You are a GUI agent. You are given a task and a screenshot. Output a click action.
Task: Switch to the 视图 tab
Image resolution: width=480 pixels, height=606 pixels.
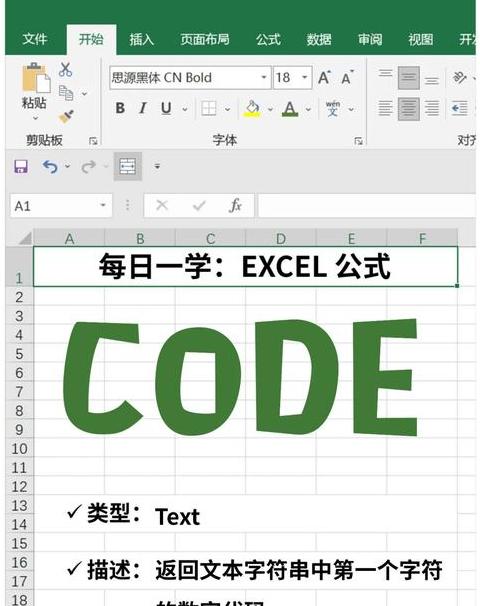pyautogui.click(x=421, y=39)
